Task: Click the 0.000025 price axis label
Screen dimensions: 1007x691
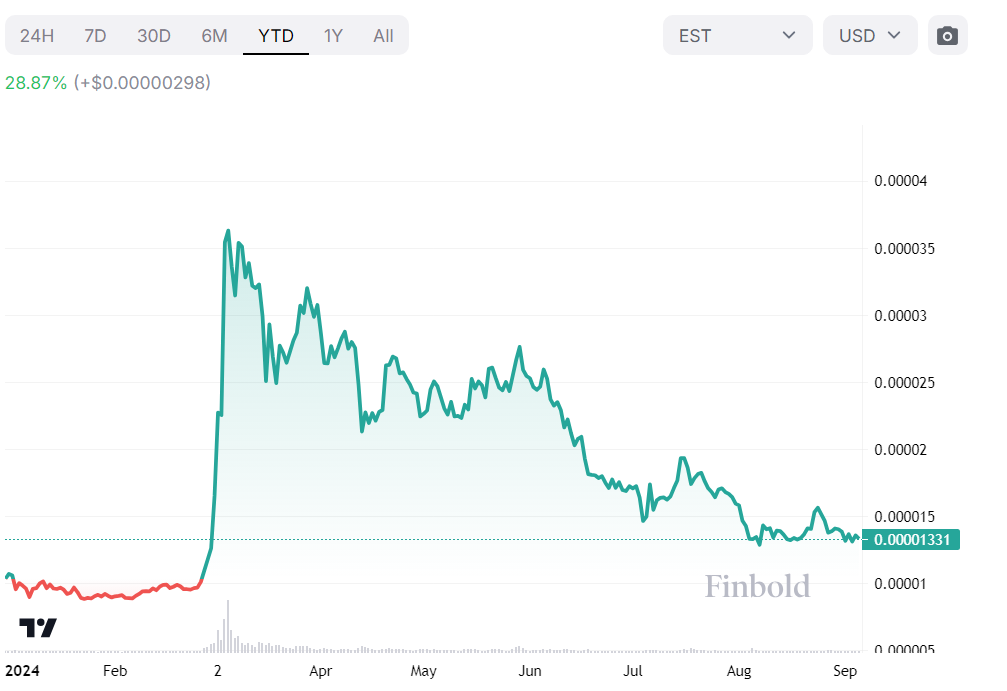Action: click(x=904, y=383)
